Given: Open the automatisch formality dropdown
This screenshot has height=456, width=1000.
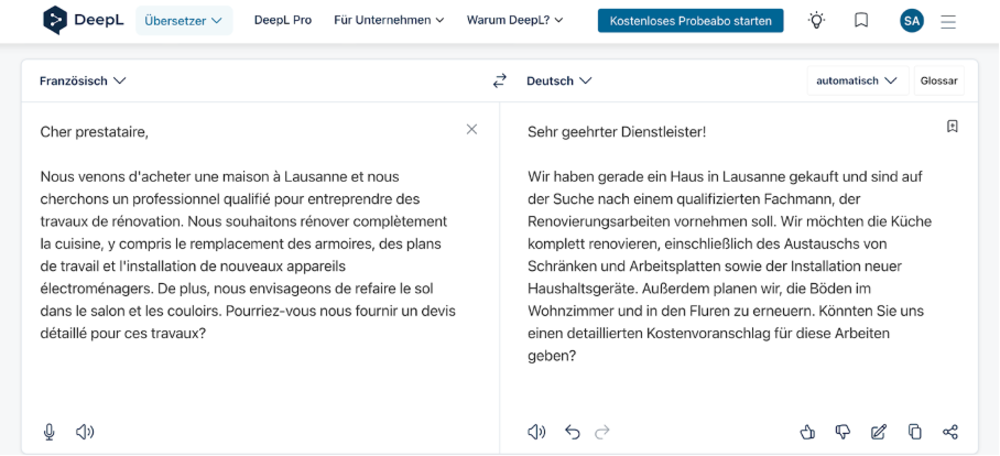Looking at the screenshot, I should click(x=858, y=81).
